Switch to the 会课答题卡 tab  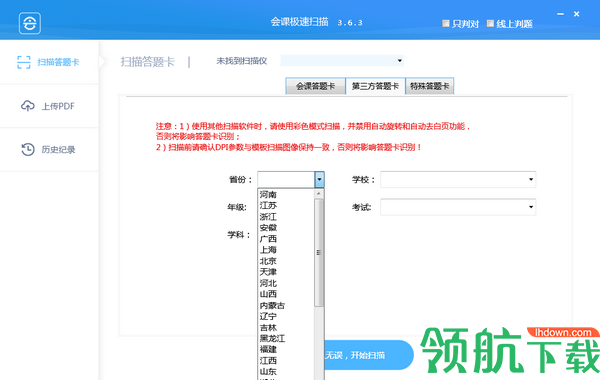click(x=315, y=86)
